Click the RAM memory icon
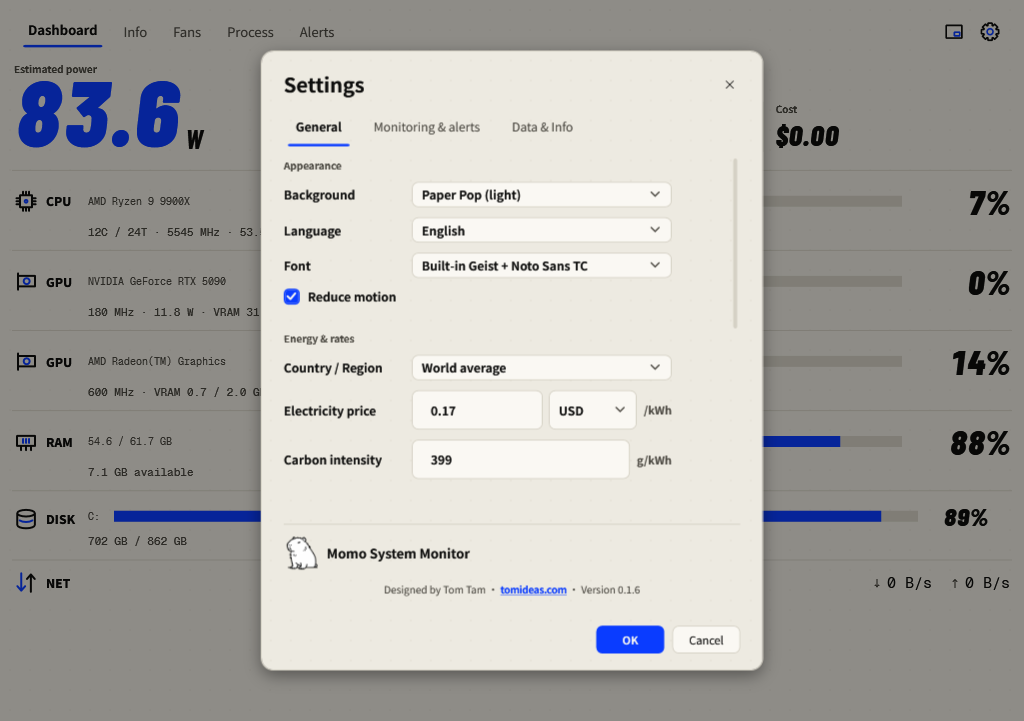 (26, 443)
